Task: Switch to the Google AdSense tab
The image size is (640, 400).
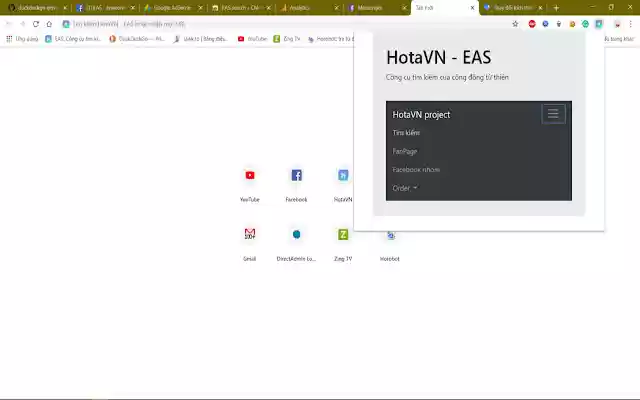Action: [173, 8]
